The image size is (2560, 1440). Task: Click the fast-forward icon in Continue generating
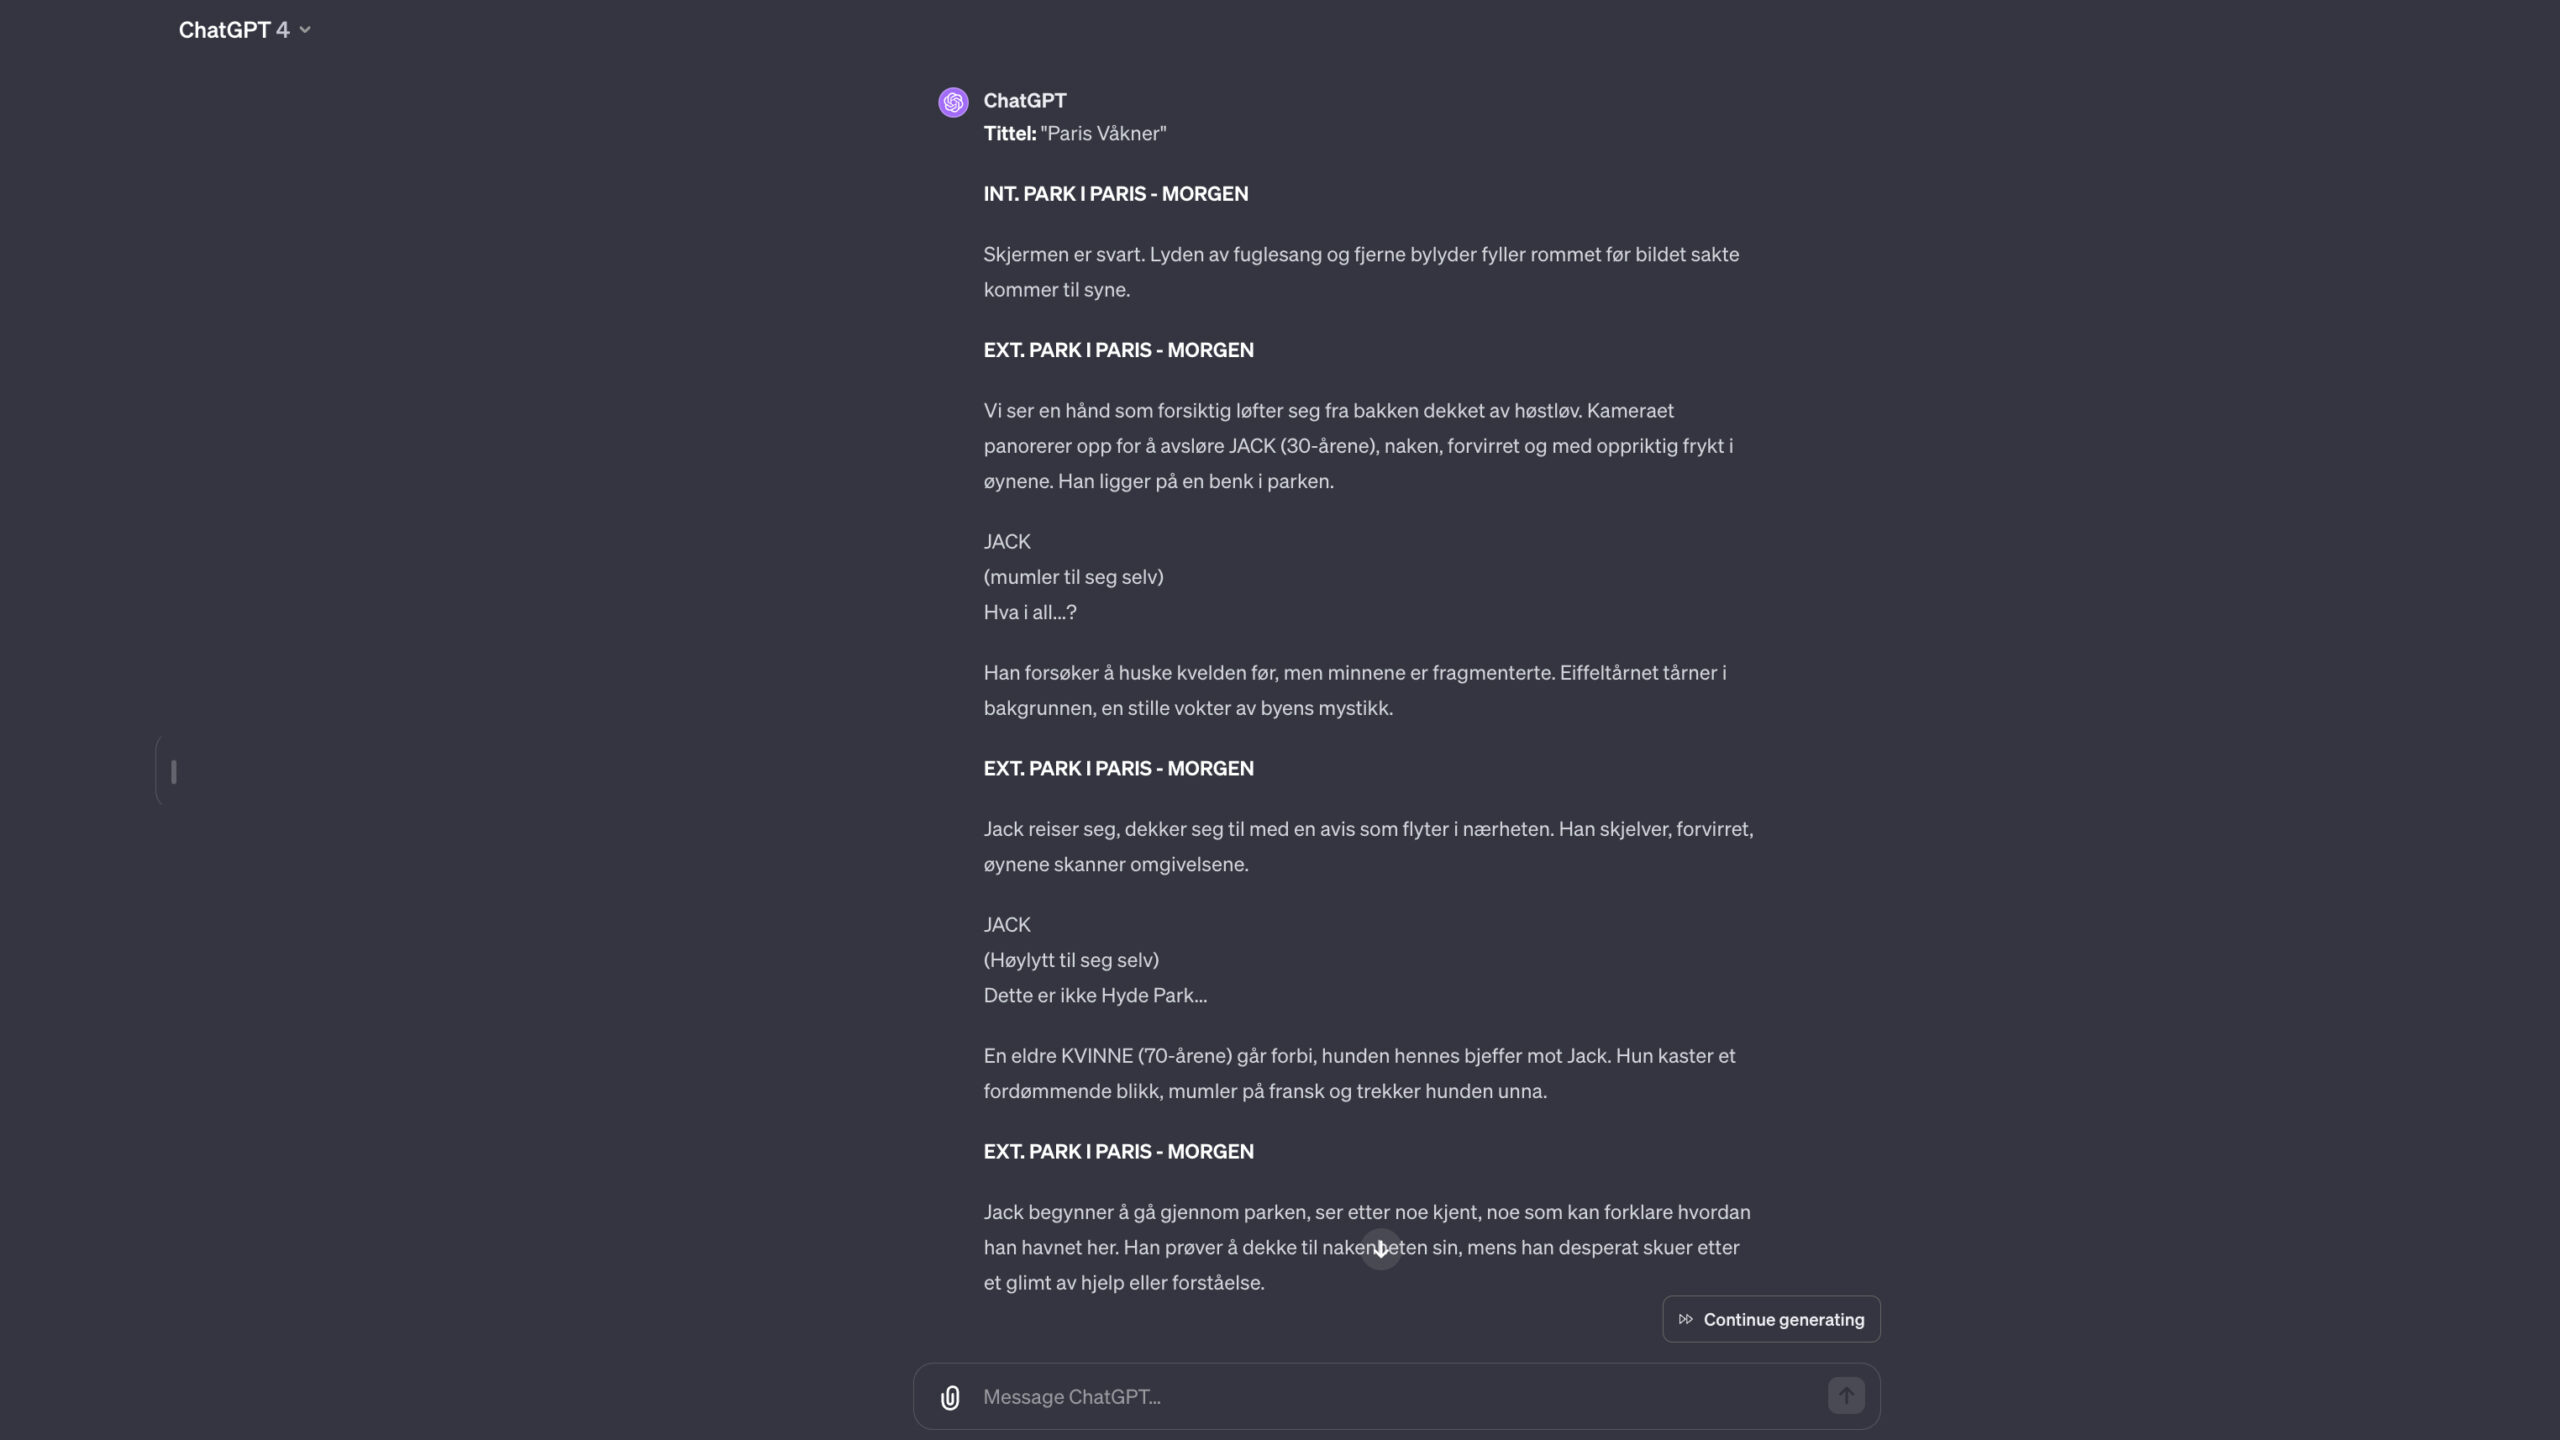(1686, 1319)
